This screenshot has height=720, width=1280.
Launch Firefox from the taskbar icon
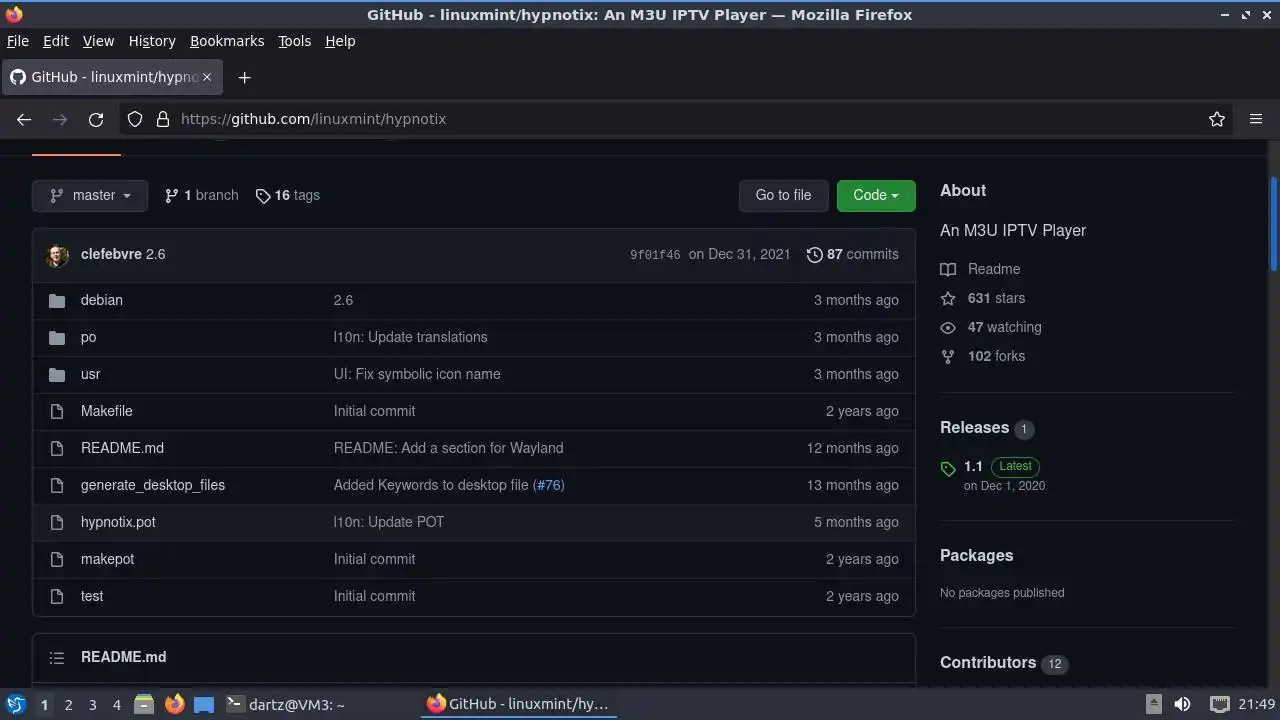click(174, 704)
